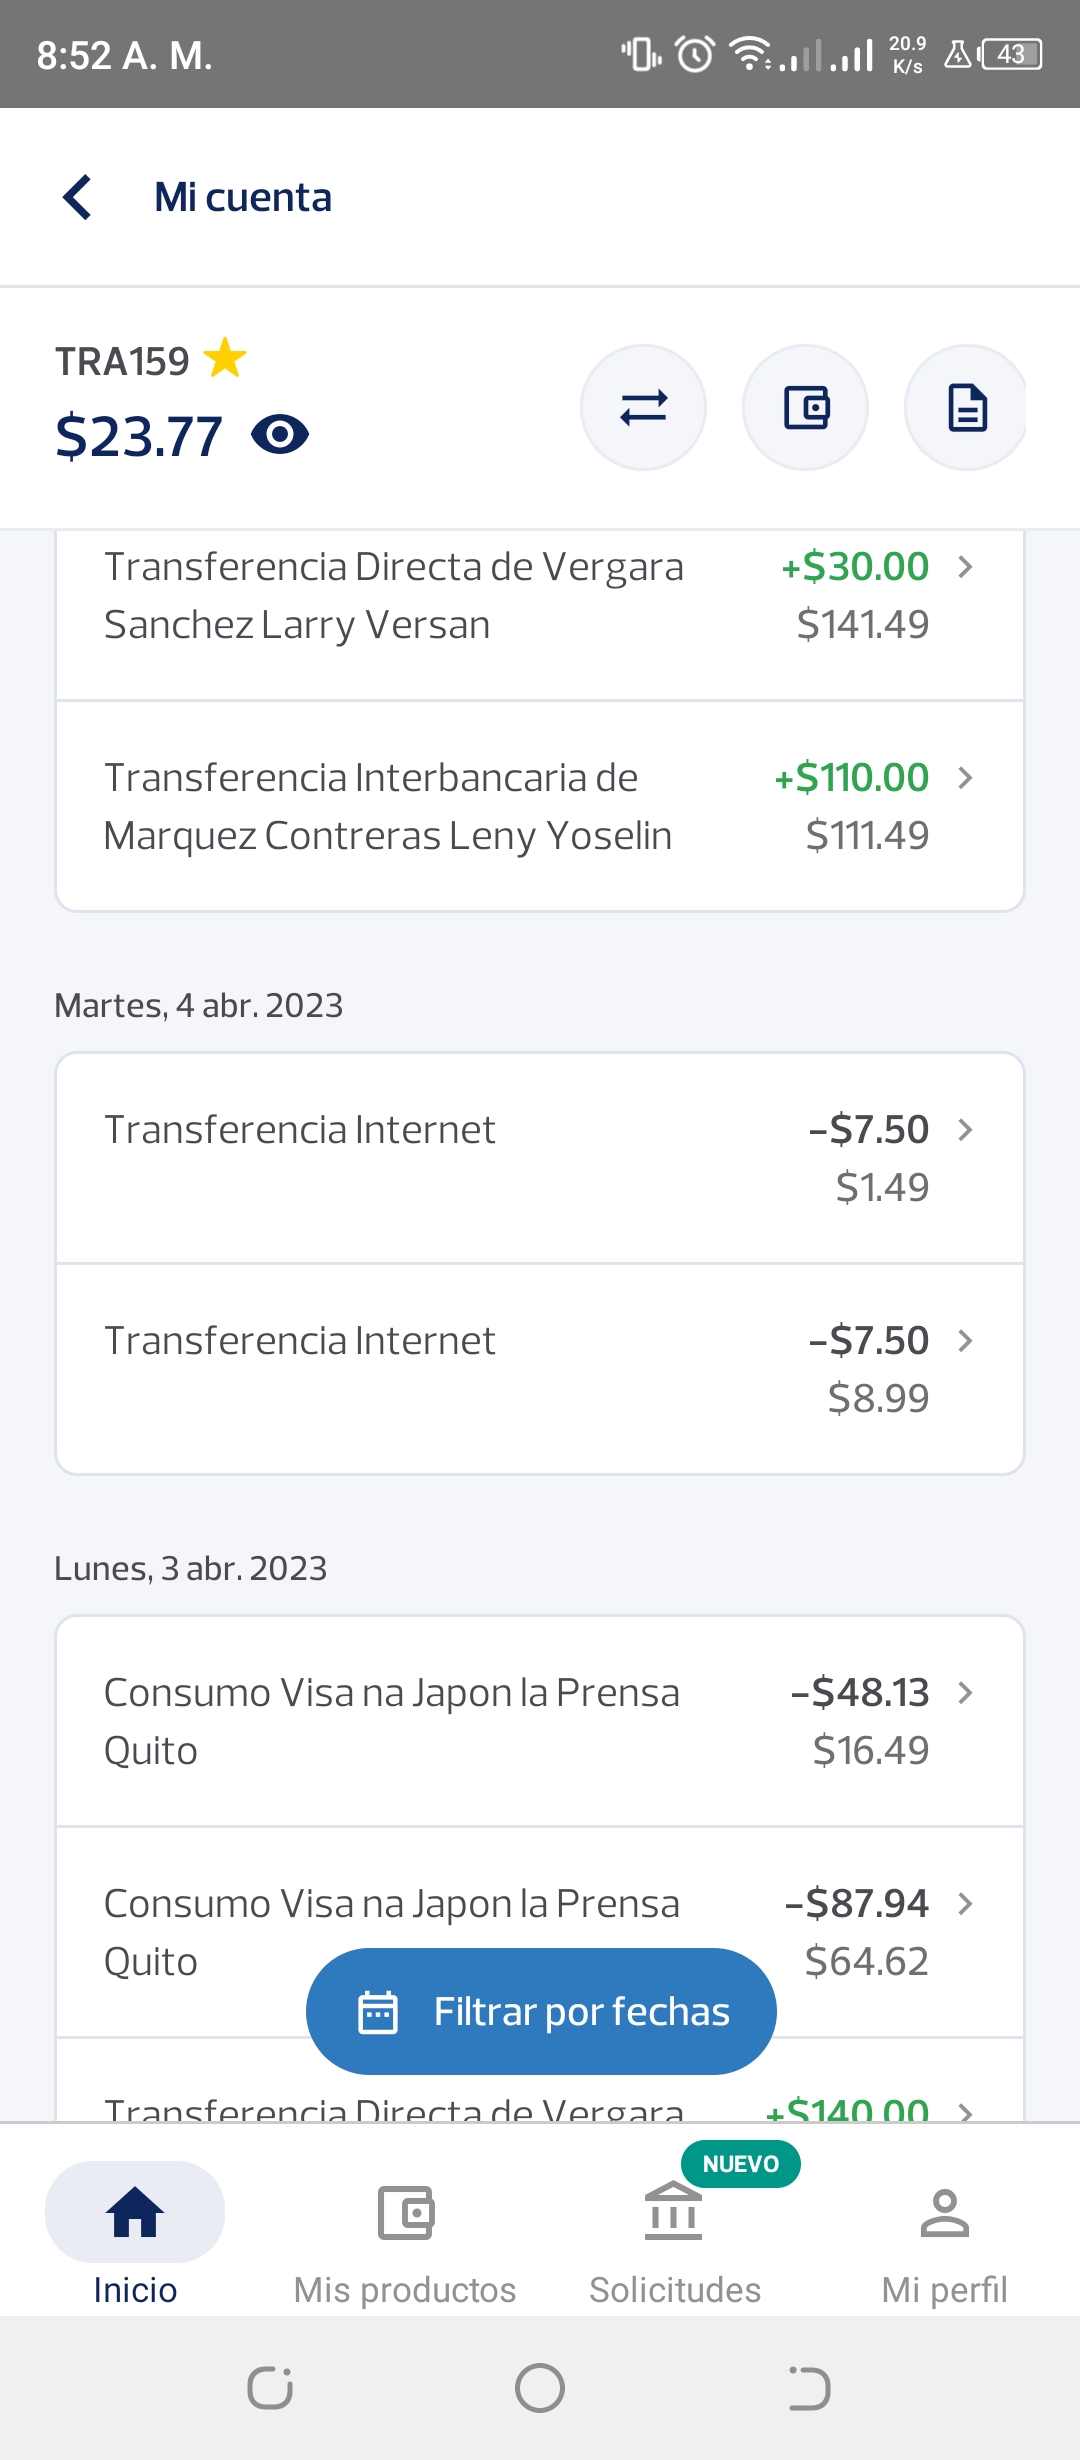This screenshot has width=1080, height=2460.
Task: Tap the Android recent apps button
Action: 270,2388
